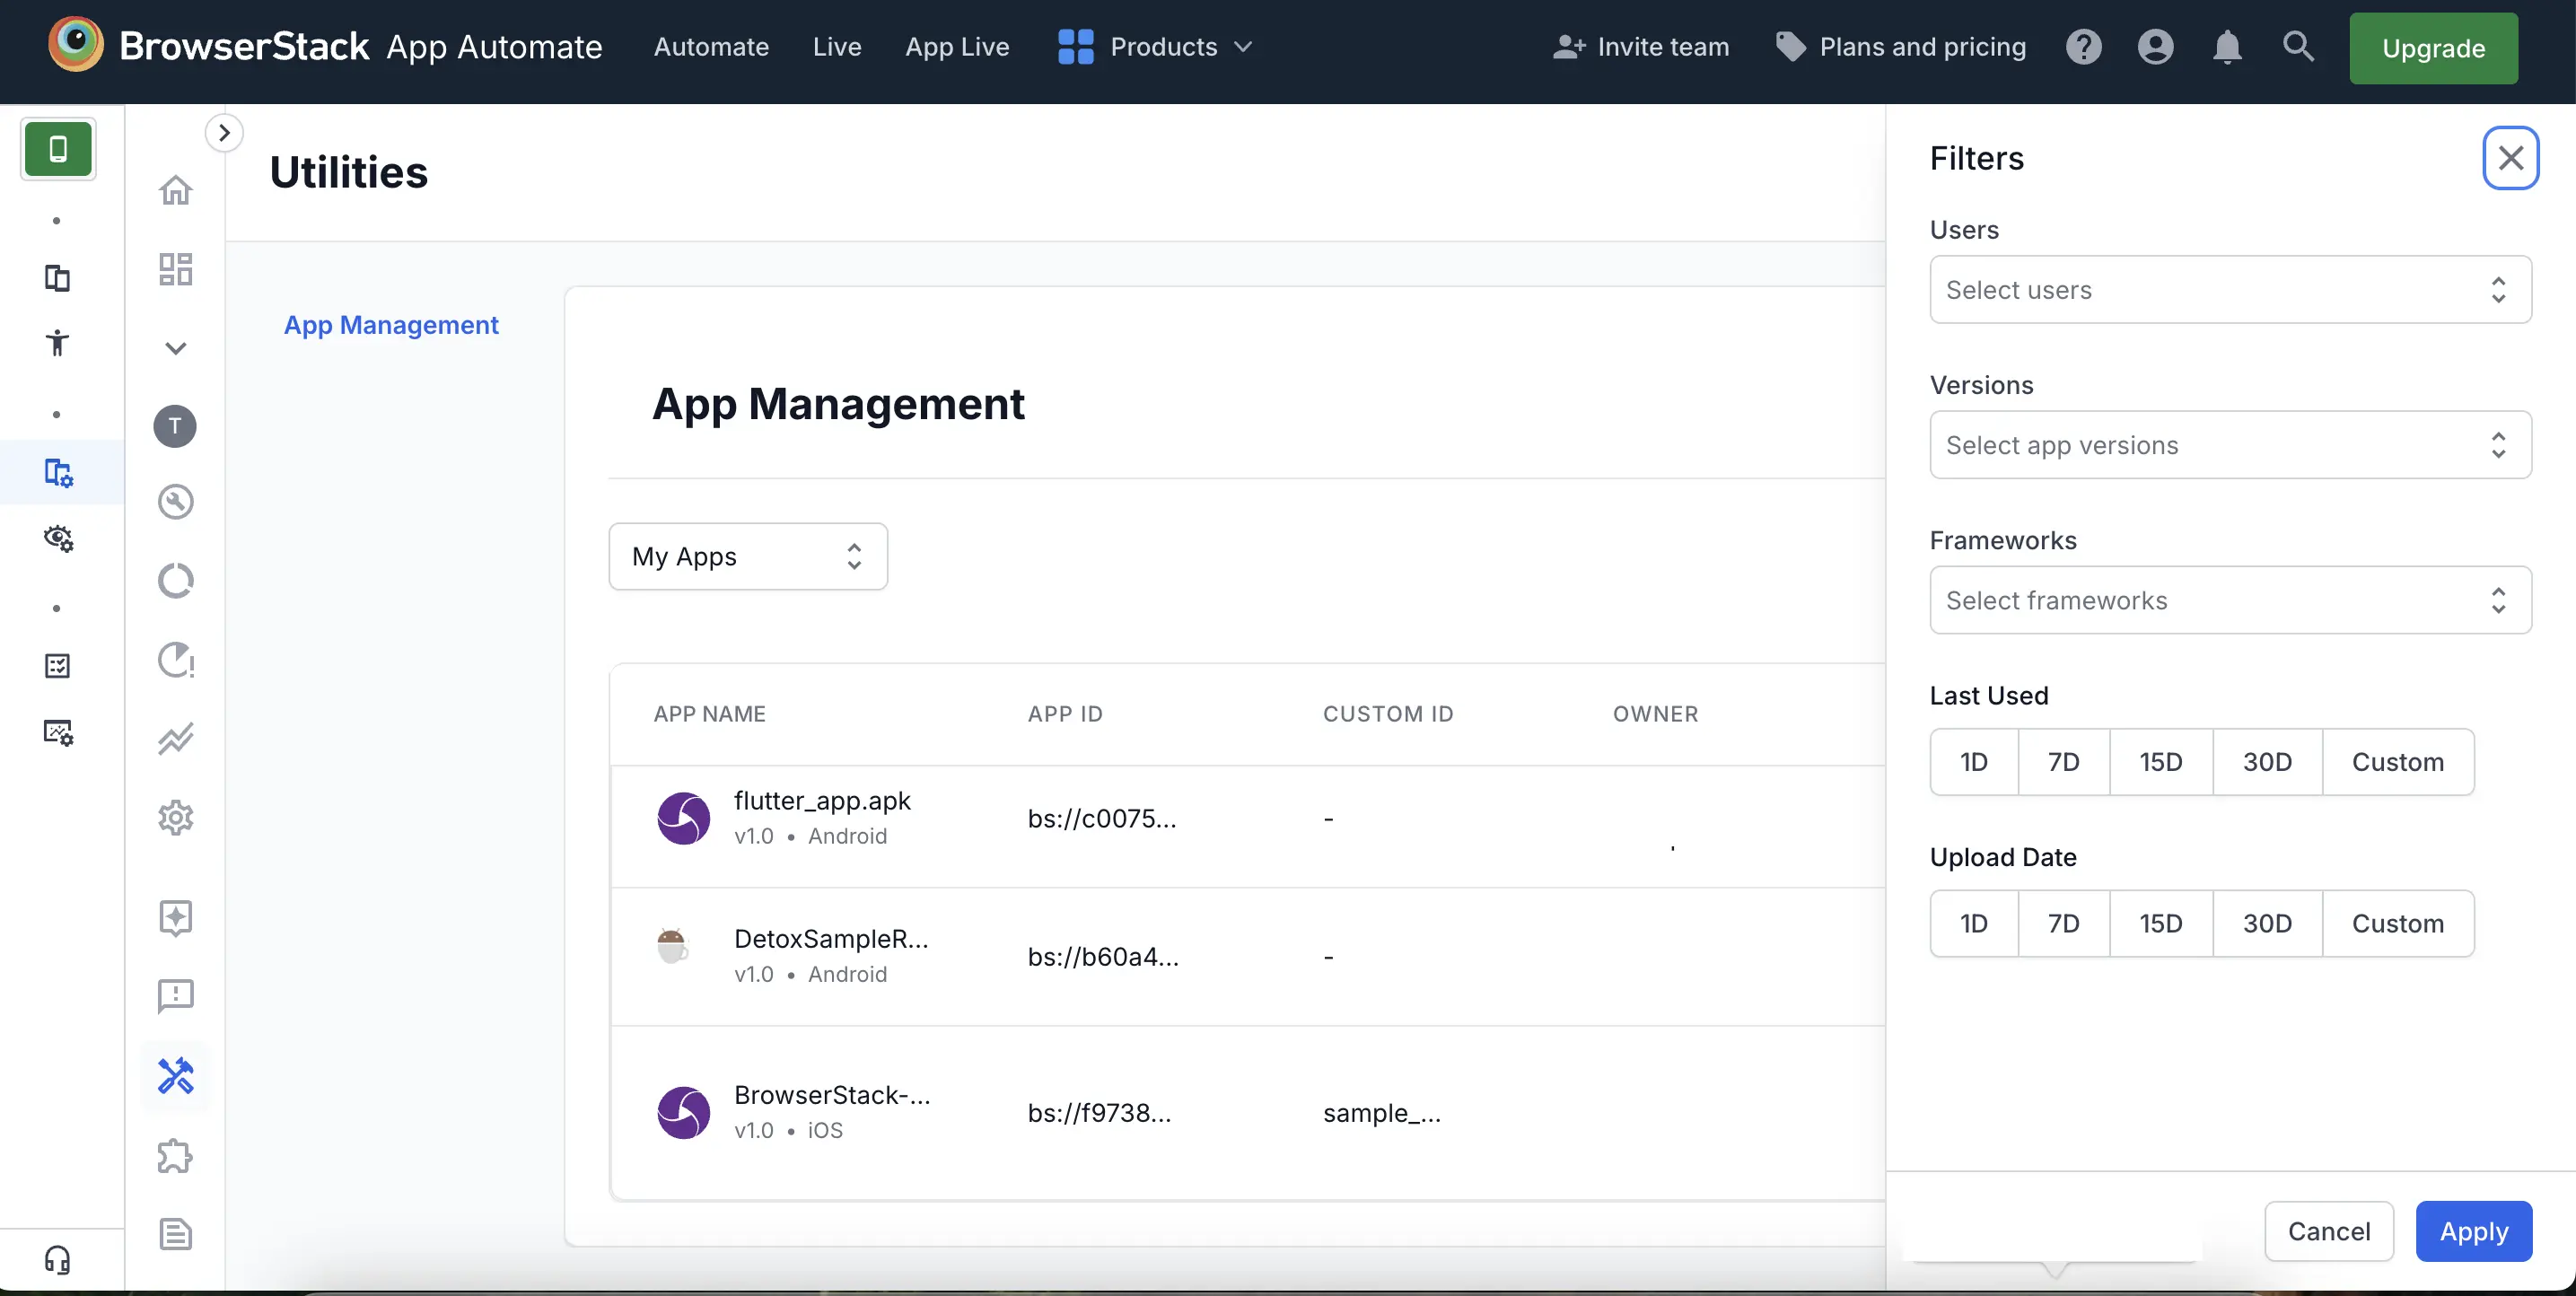Click the DetoxSampleR... app name
The width and height of the screenshot is (2576, 1296).
[831, 938]
